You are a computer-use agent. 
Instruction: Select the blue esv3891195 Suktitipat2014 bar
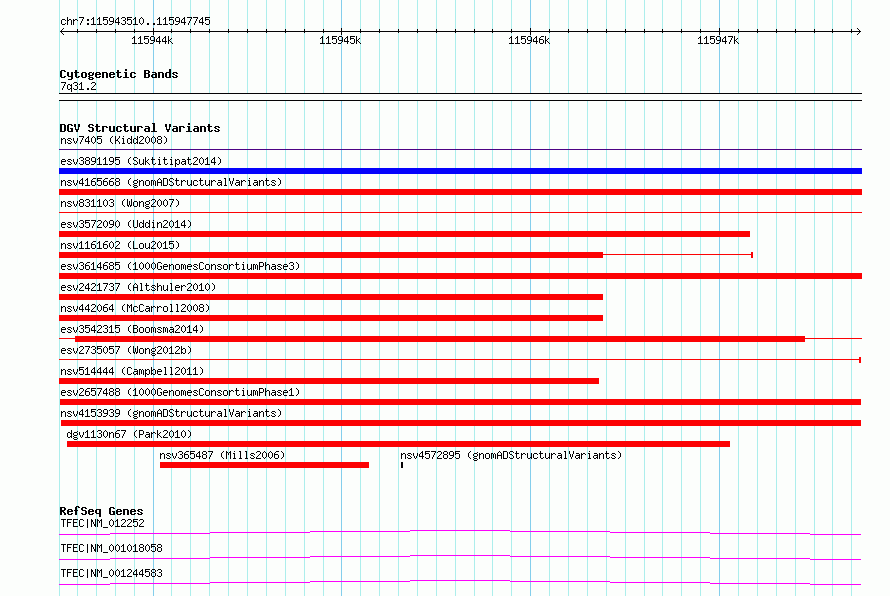pos(460,171)
